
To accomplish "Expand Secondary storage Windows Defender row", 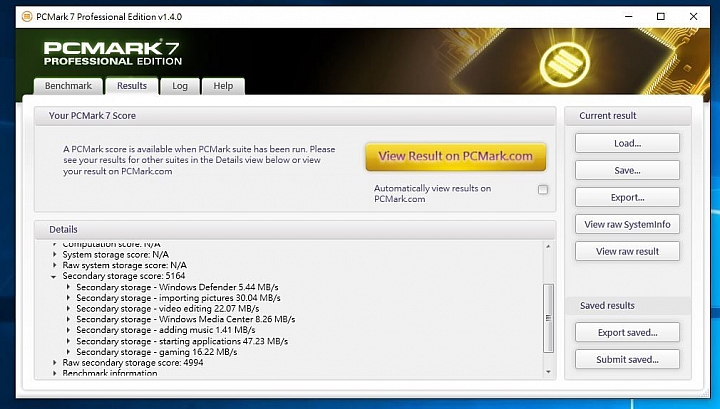I will [68, 287].
